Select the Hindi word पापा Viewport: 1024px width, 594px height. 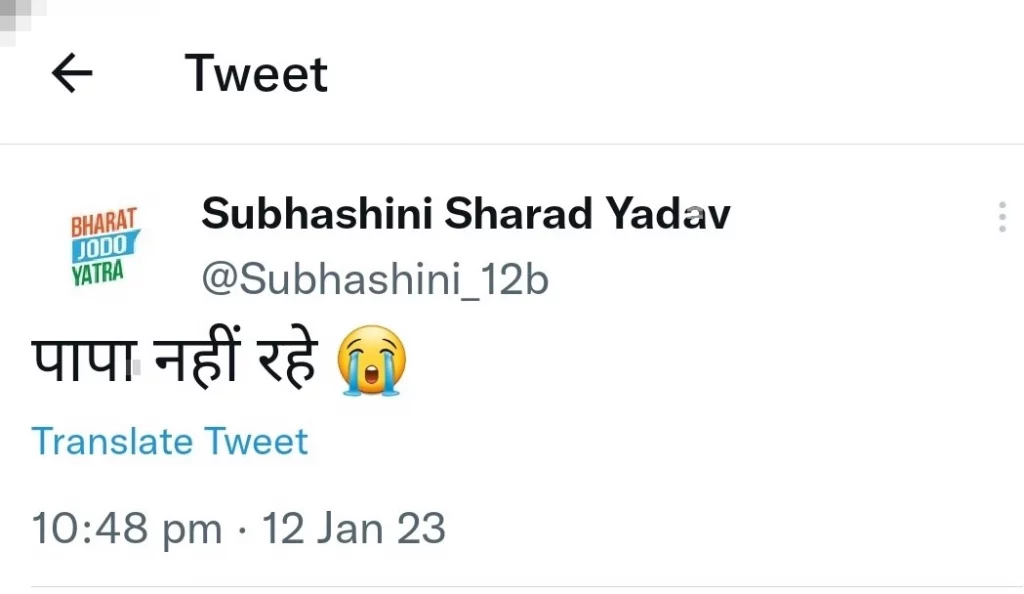(84, 360)
